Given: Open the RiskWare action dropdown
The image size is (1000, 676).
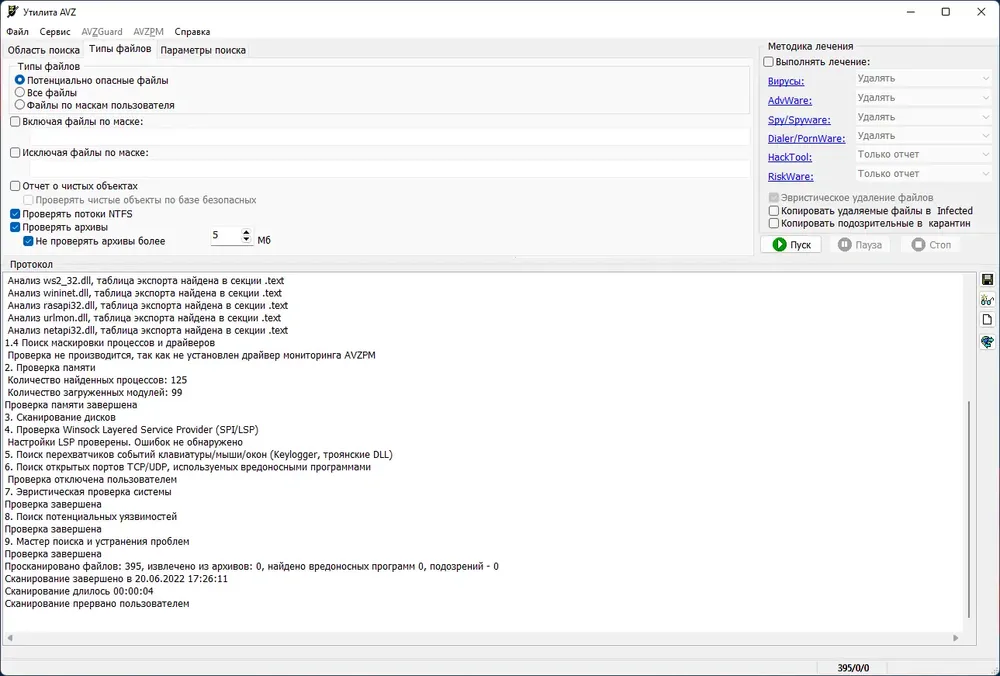Looking at the screenshot, I should (x=923, y=173).
